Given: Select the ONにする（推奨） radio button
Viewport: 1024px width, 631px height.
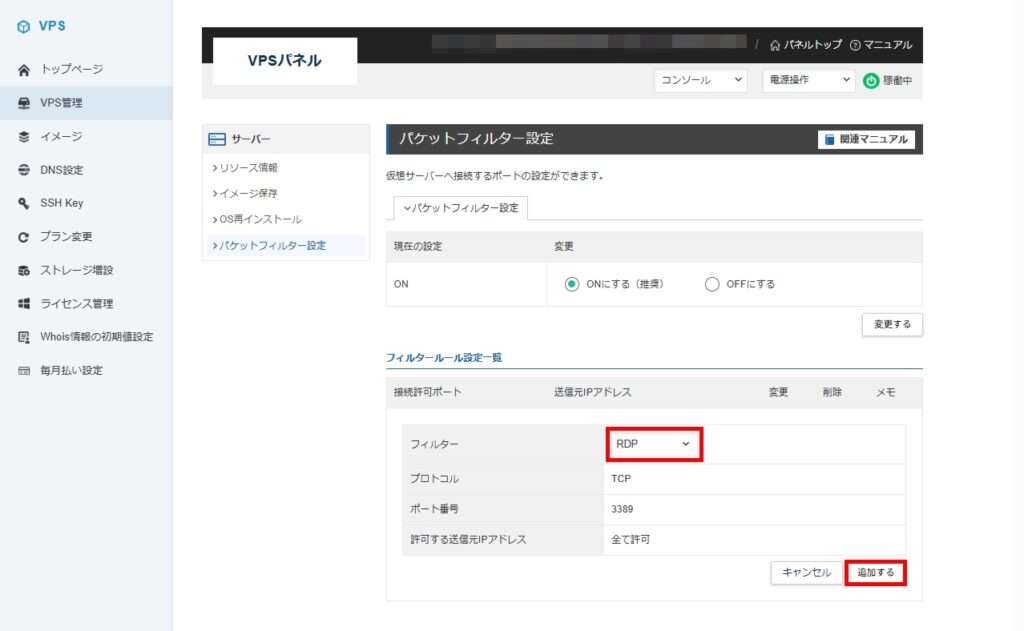Looking at the screenshot, I should click(x=572, y=284).
